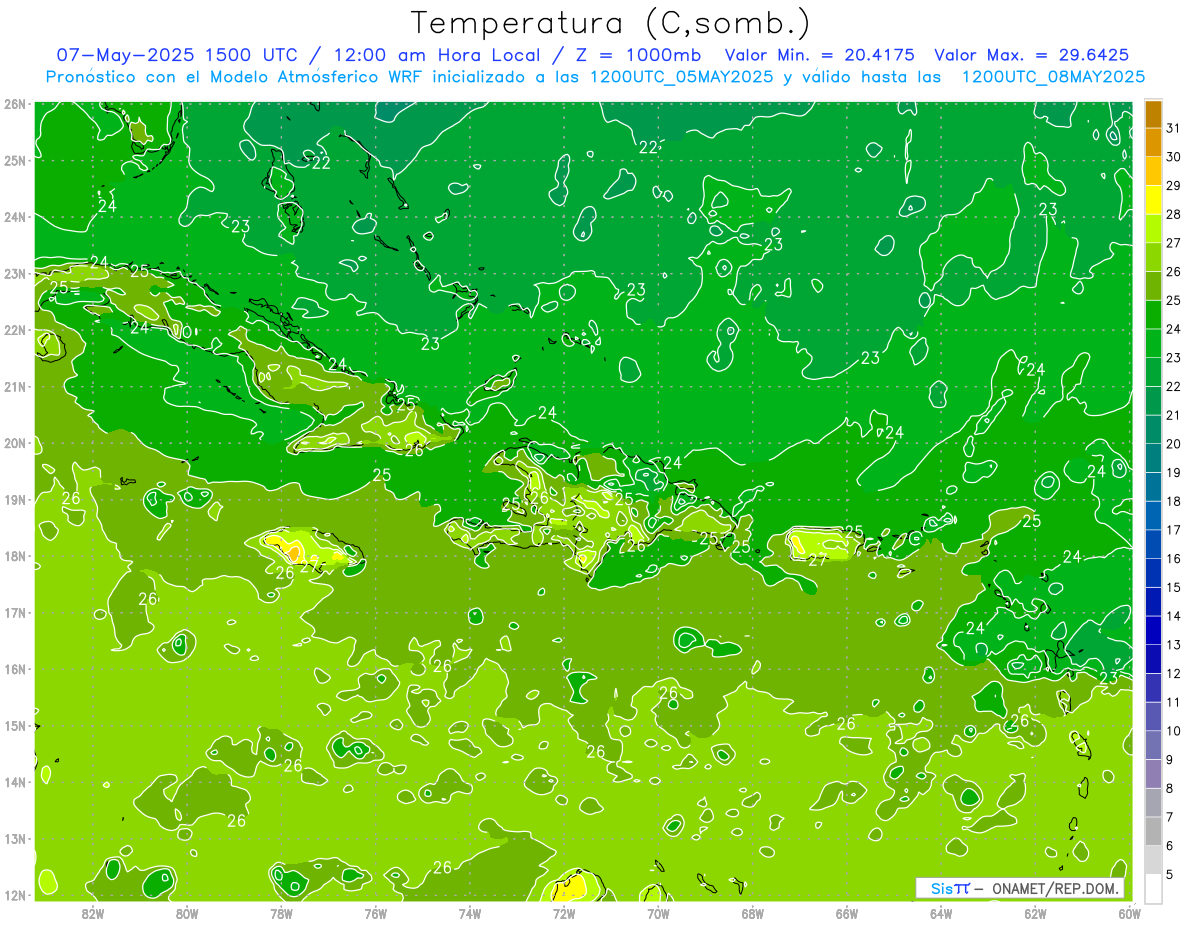Click the "66W" longitude axis label
This screenshot has height=927, width=1200.
847,913
